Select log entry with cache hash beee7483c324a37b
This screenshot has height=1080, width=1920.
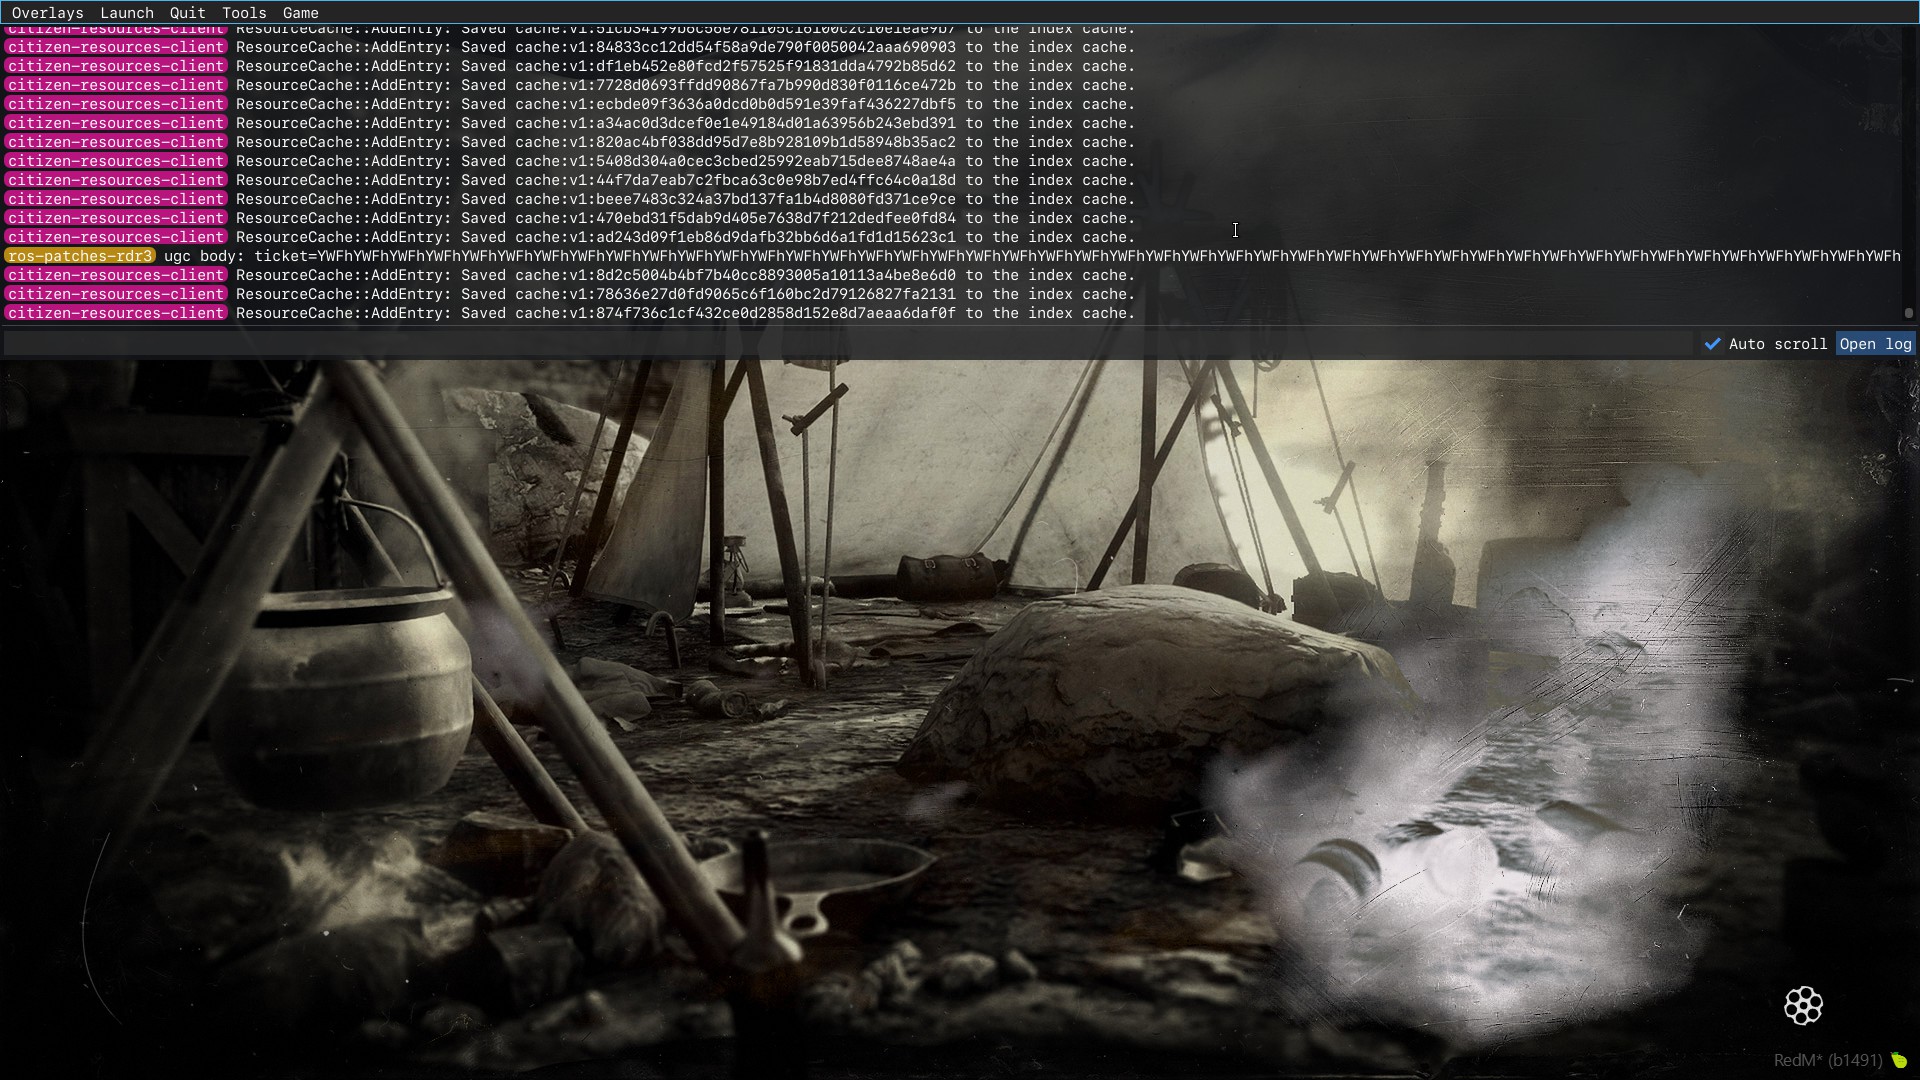click(x=570, y=199)
